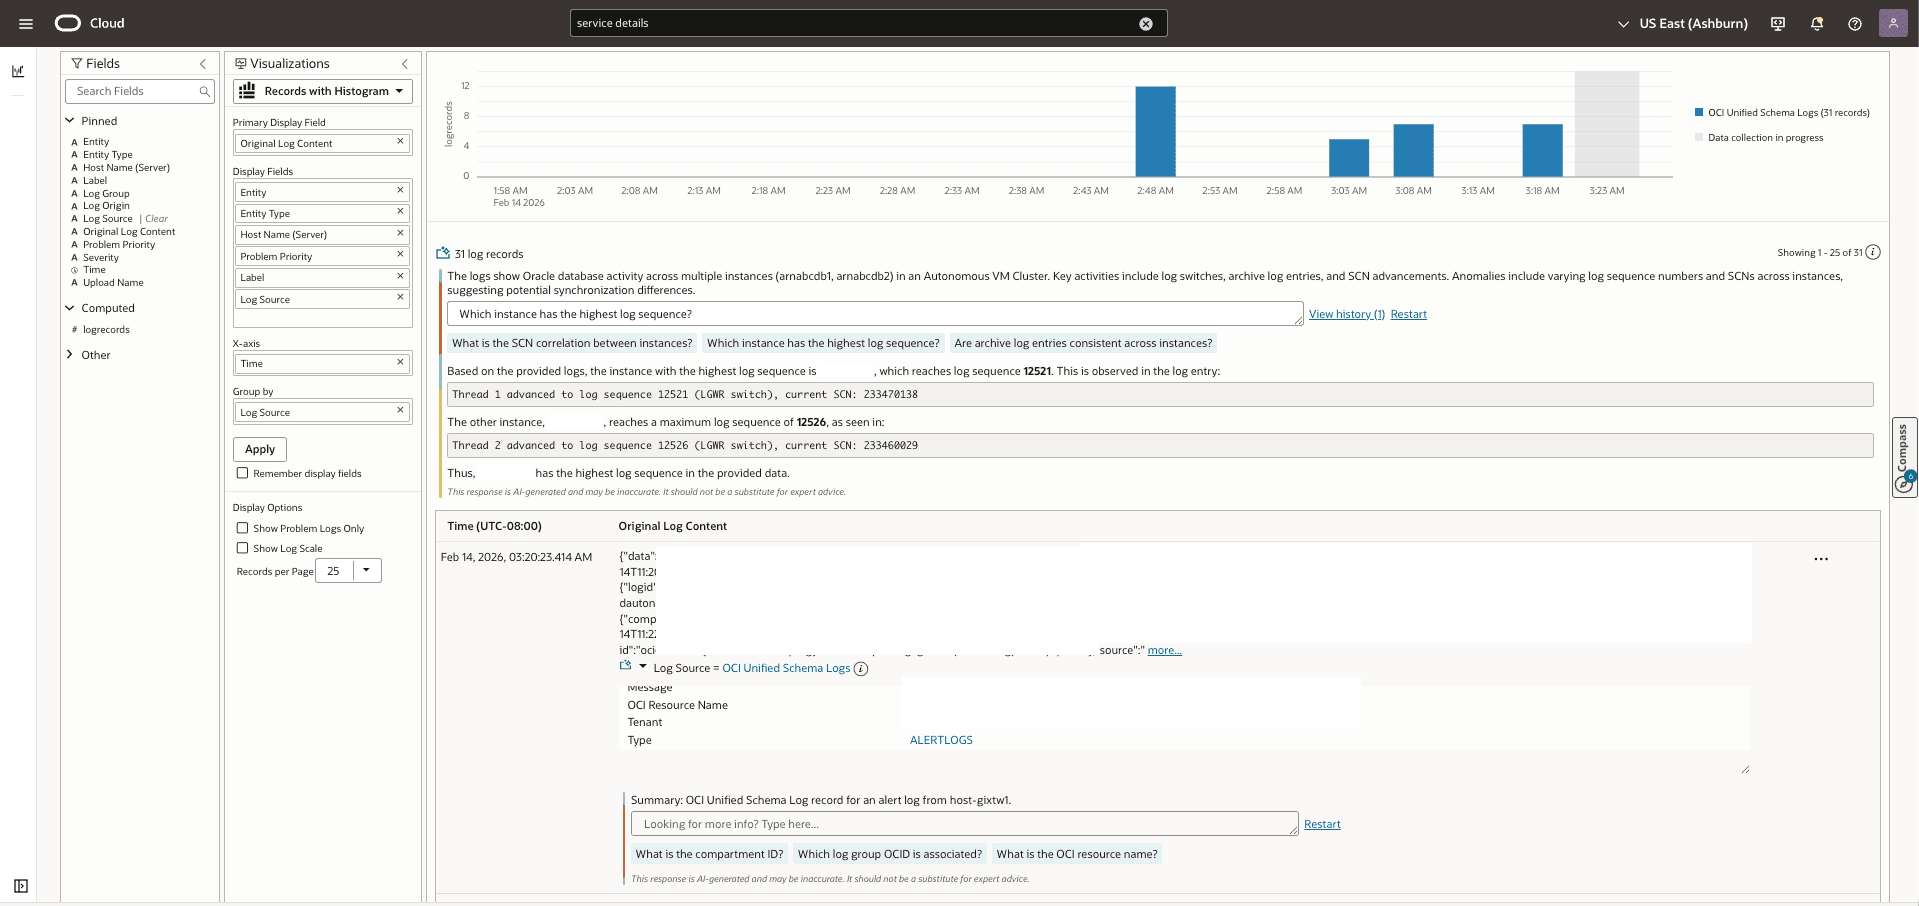Click the search icon in Search Fields

coord(204,92)
